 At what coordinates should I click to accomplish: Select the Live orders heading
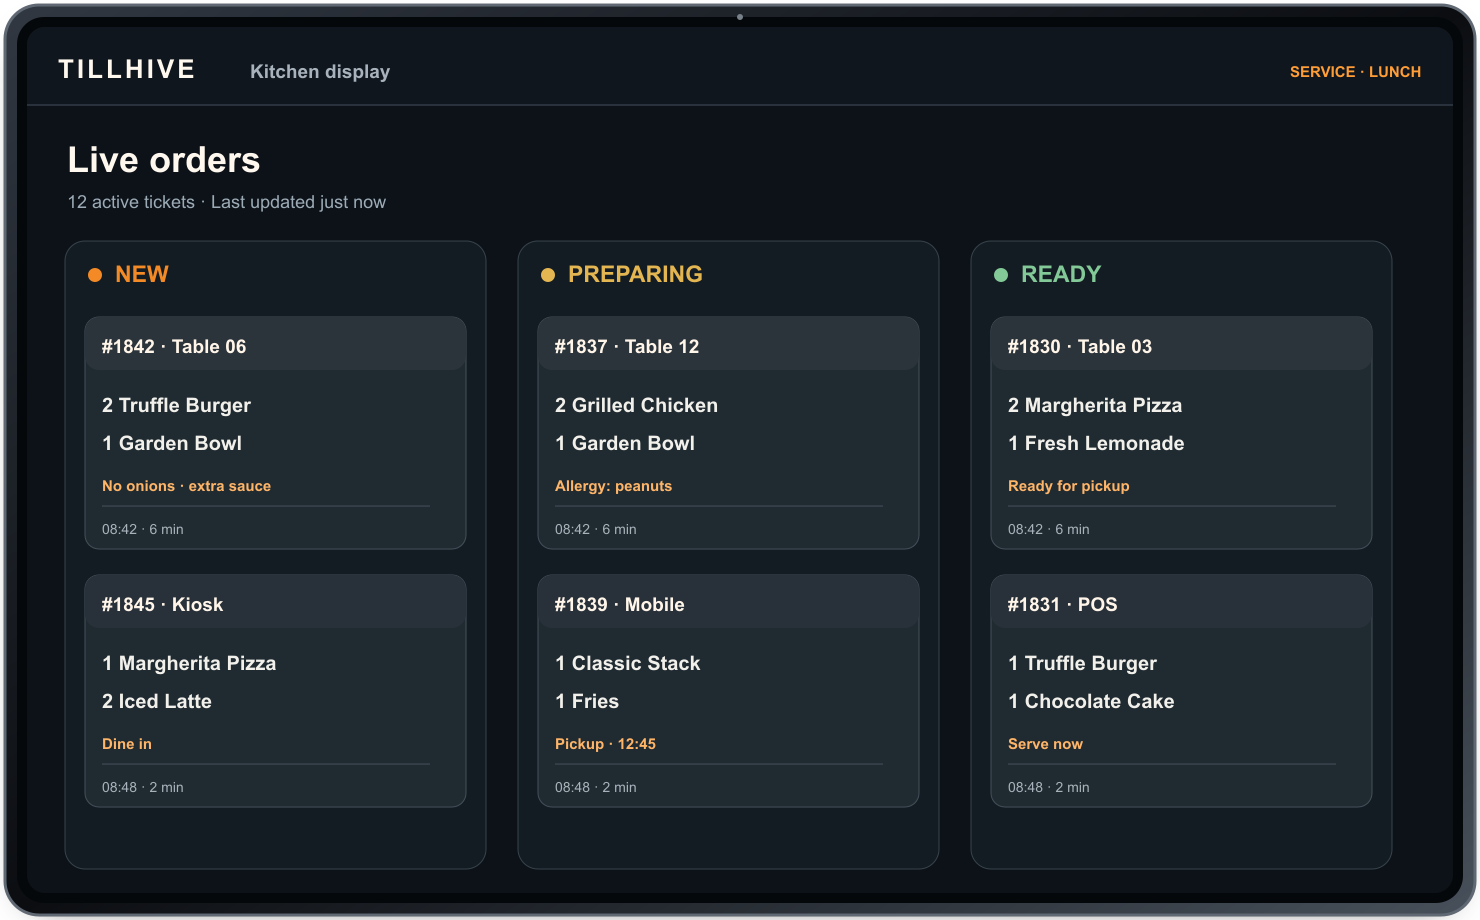pyautogui.click(x=164, y=160)
